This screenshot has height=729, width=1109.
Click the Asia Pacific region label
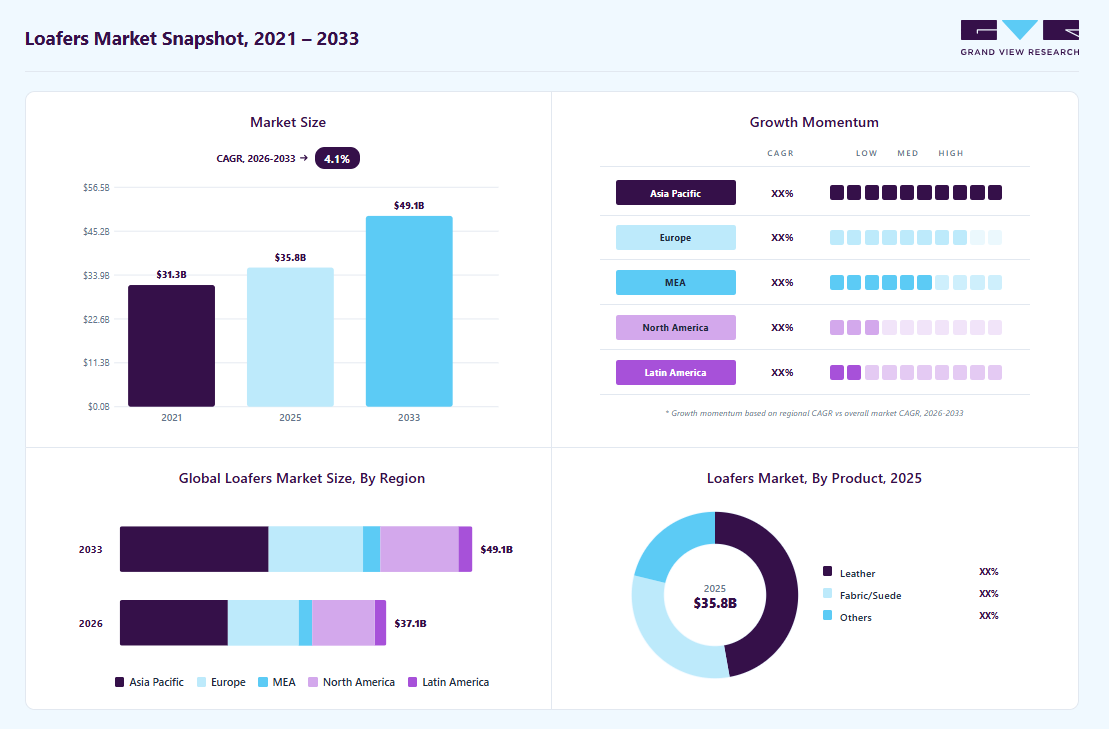(675, 193)
